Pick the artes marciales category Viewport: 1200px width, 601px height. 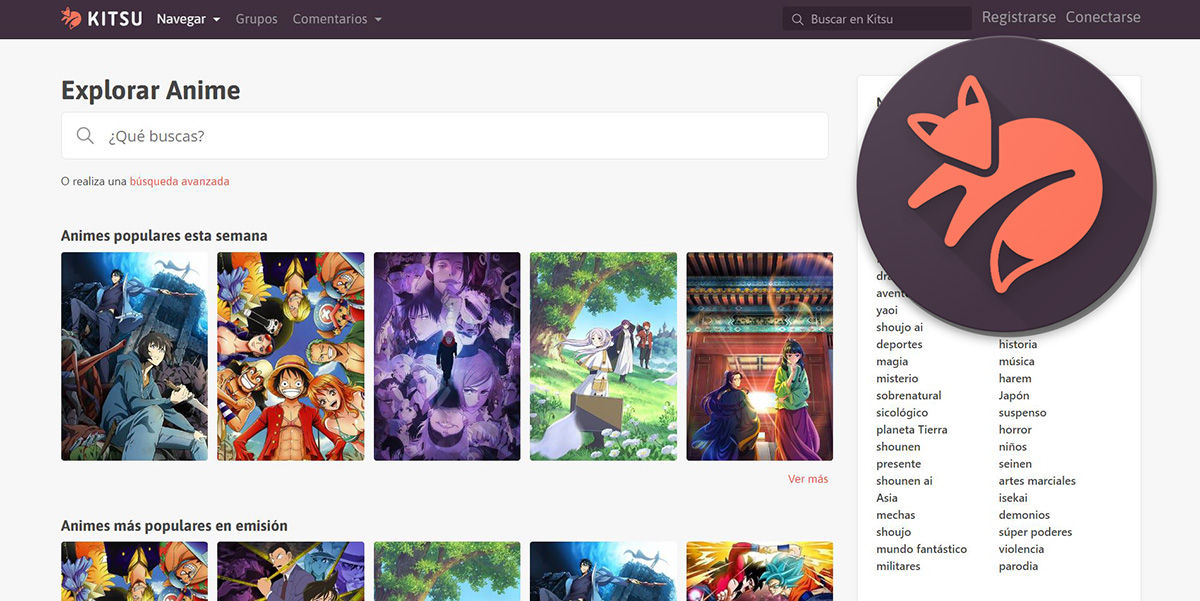[1037, 481]
